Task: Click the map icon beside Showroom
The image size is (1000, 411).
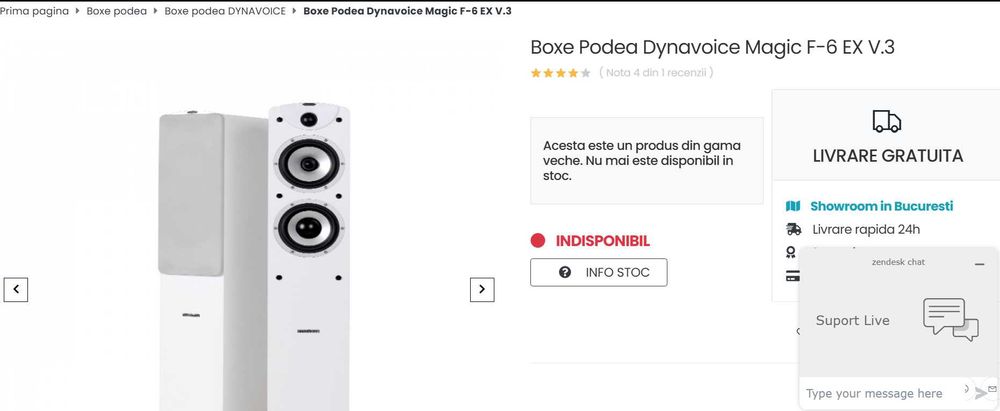Action: click(793, 206)
